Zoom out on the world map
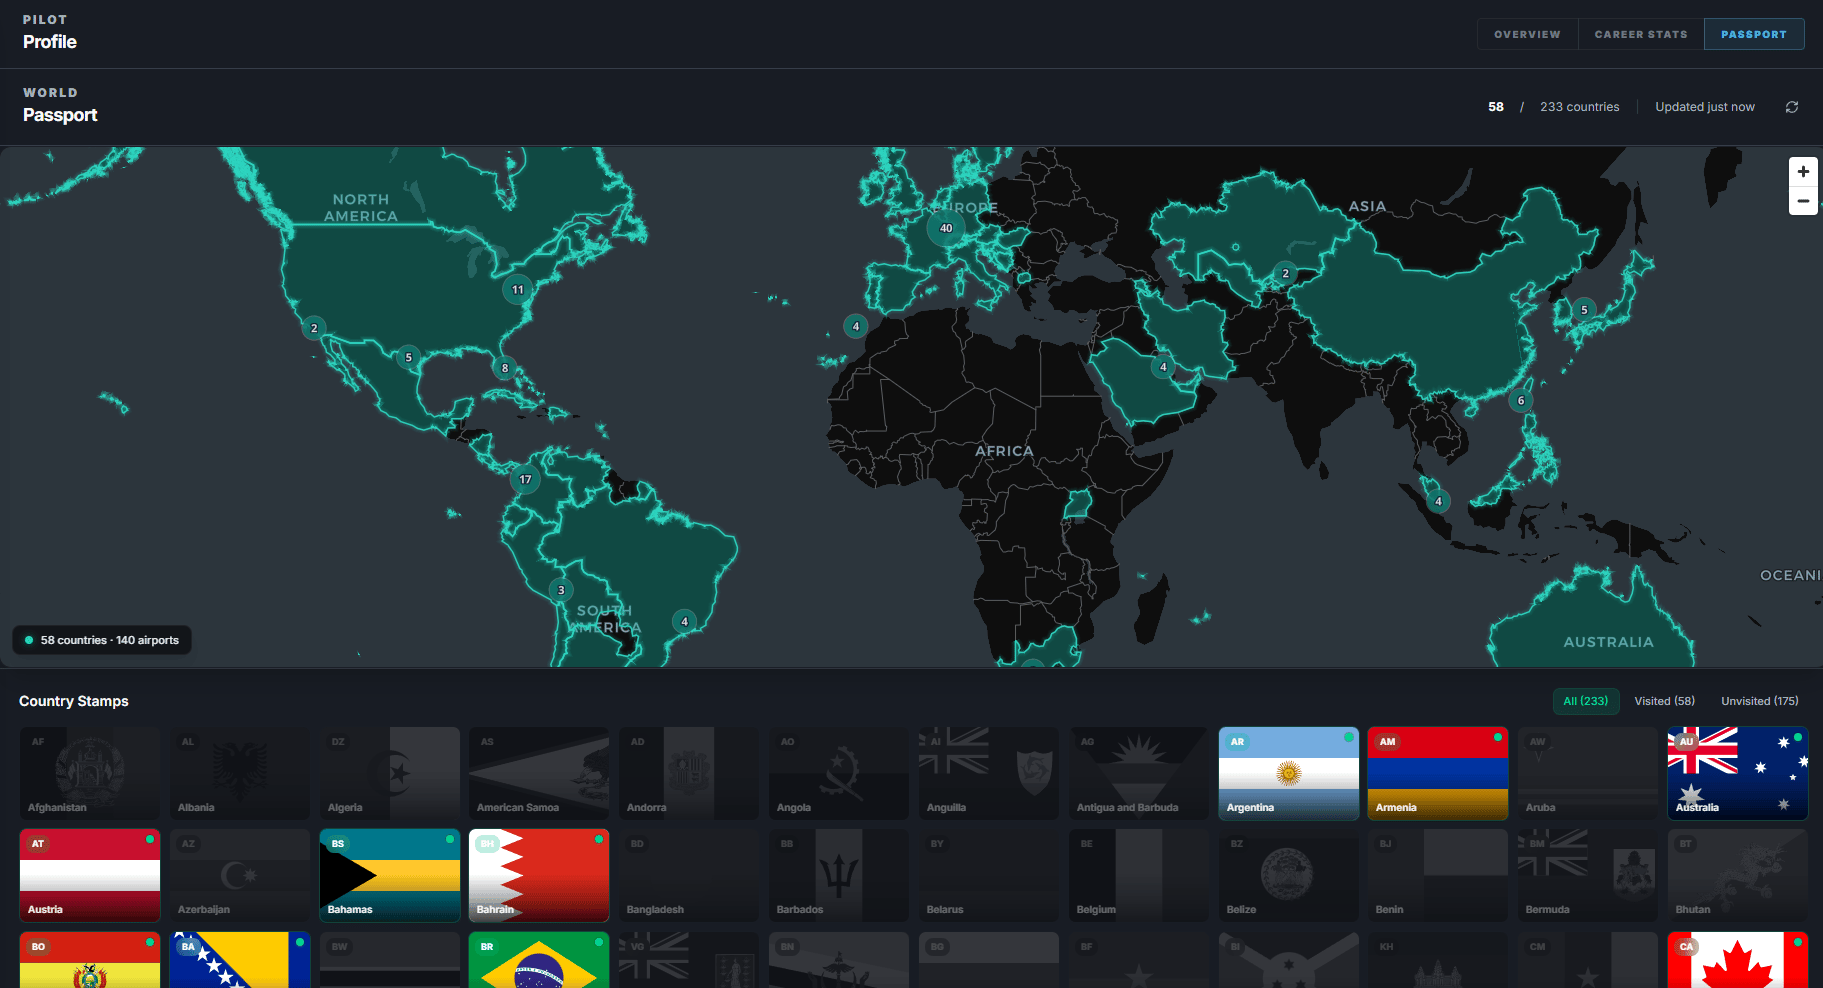The width and height of the screenshot is (1823, 988). [1803, 201]
